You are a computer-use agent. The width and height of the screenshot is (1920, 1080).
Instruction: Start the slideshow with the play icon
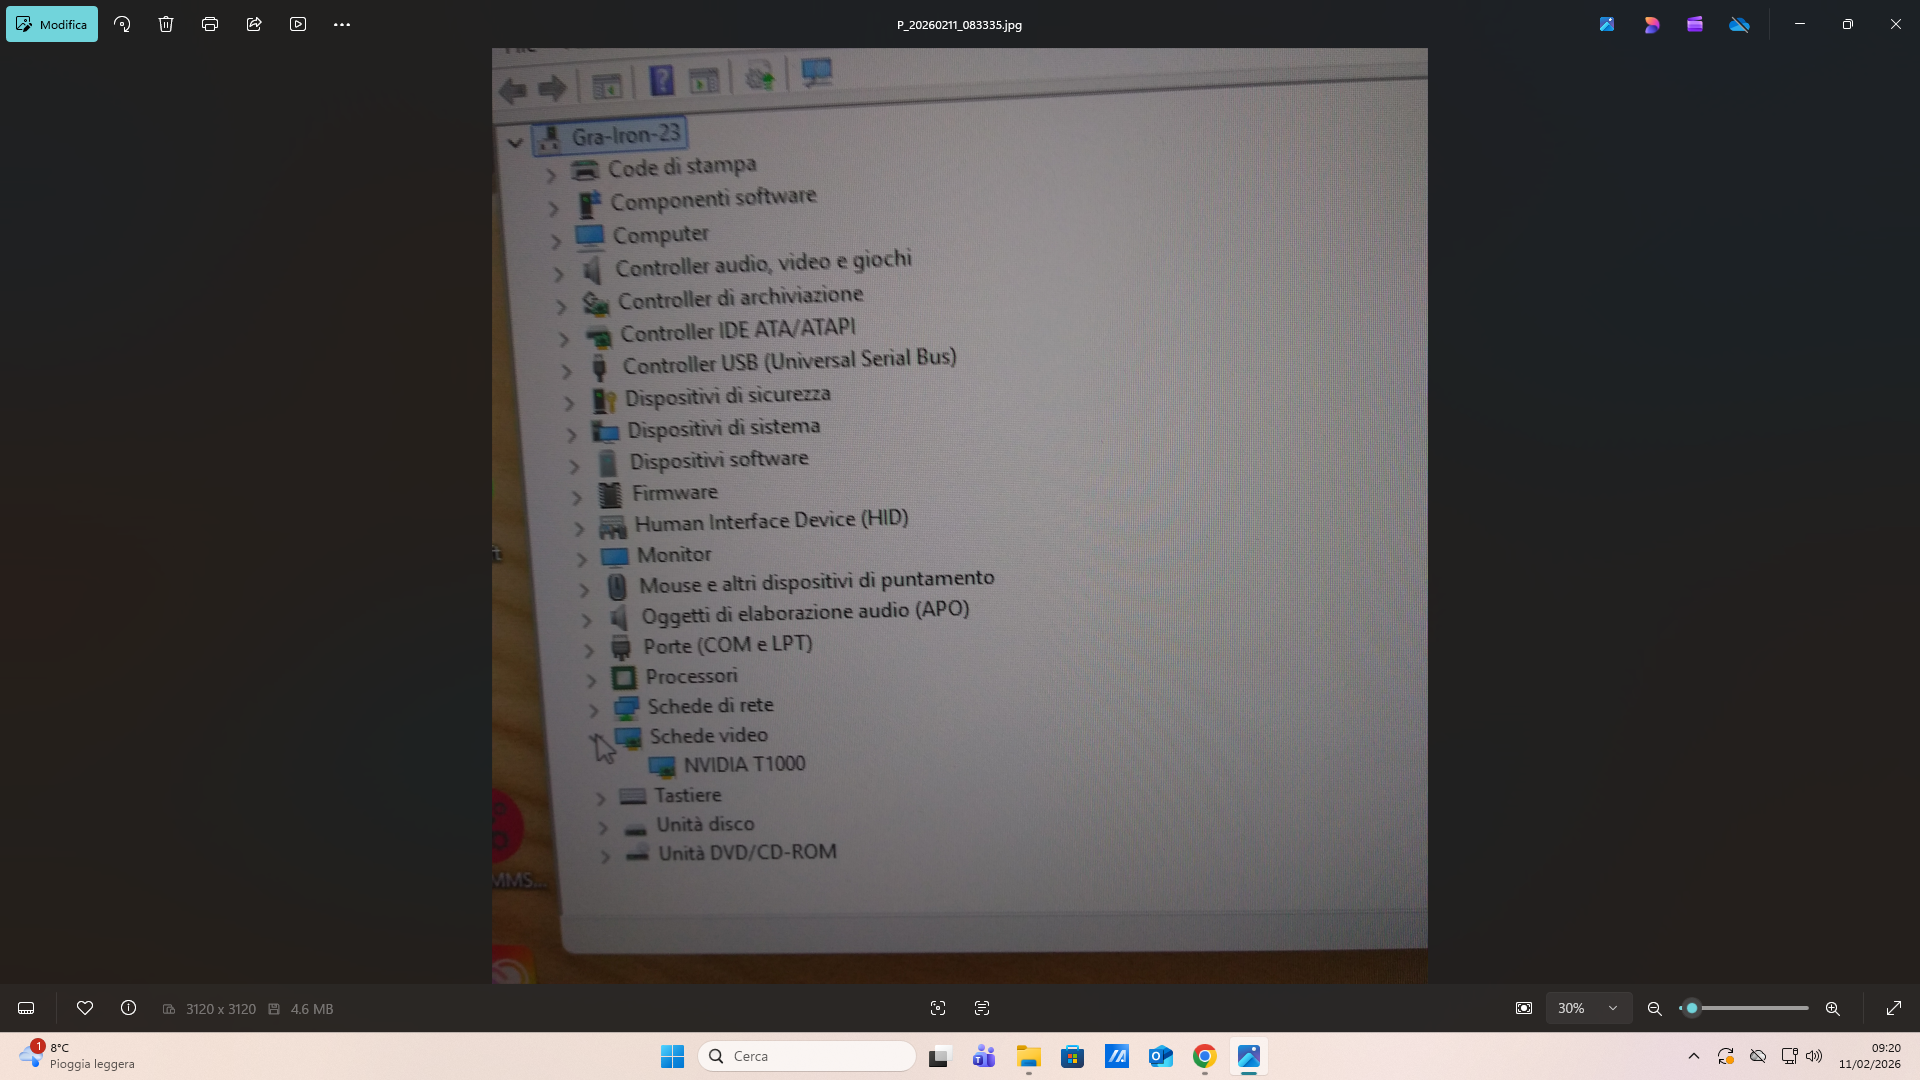tap(298, 24)
